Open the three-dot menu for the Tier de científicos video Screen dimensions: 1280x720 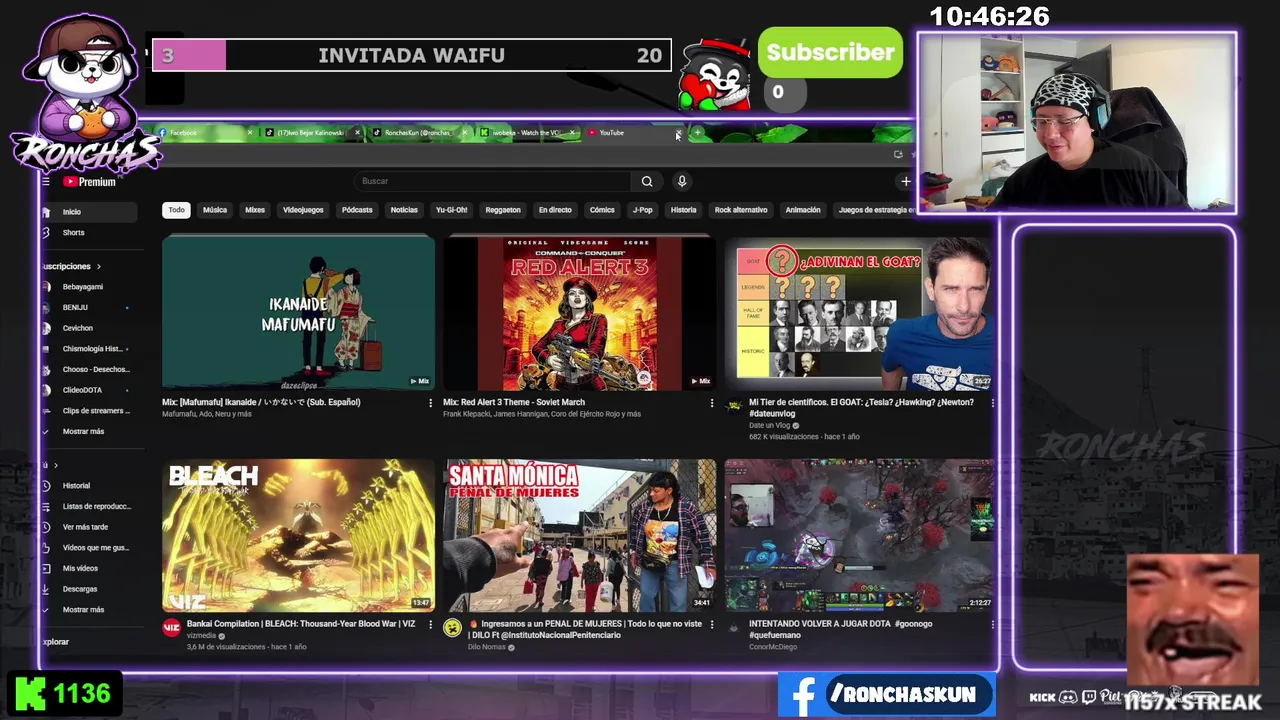[992, 403]
